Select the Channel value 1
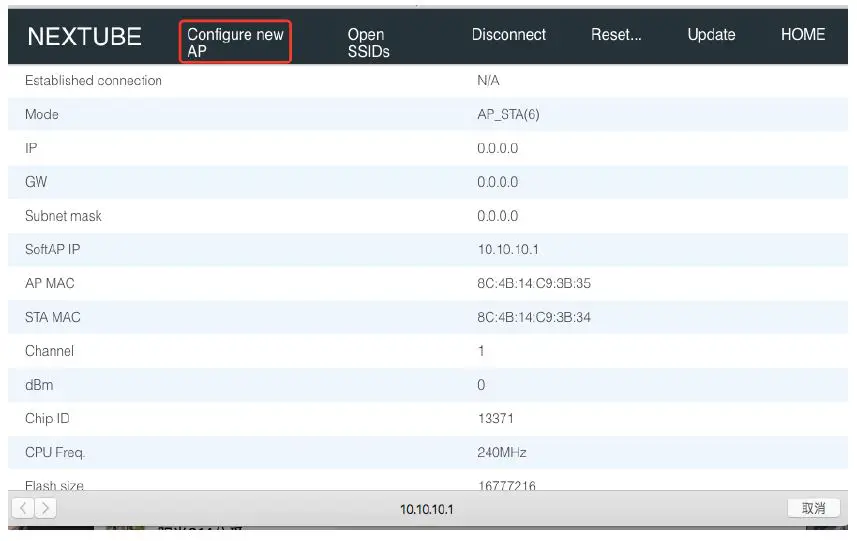 (x=481, y=351)
